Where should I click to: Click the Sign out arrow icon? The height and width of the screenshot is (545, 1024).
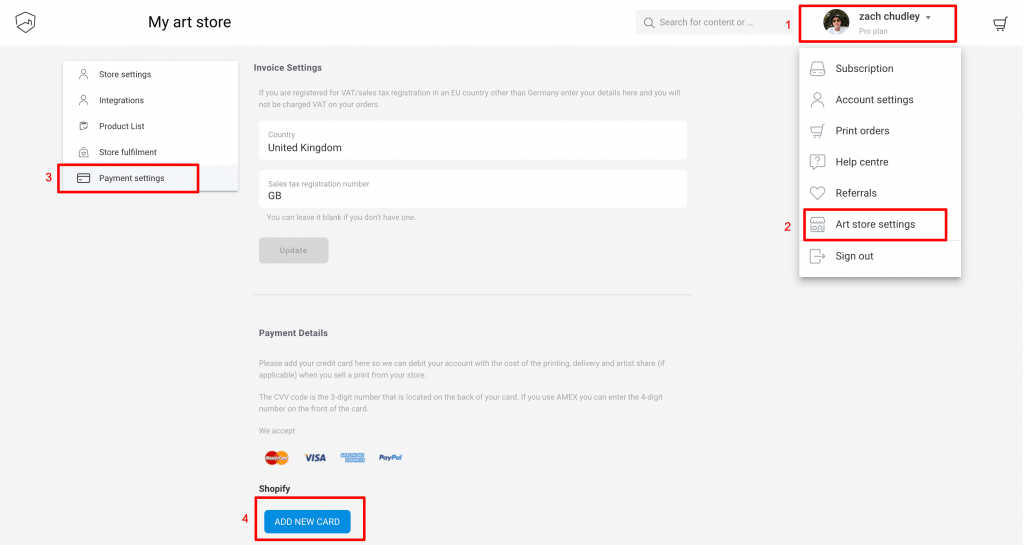(x=817, y=256)
